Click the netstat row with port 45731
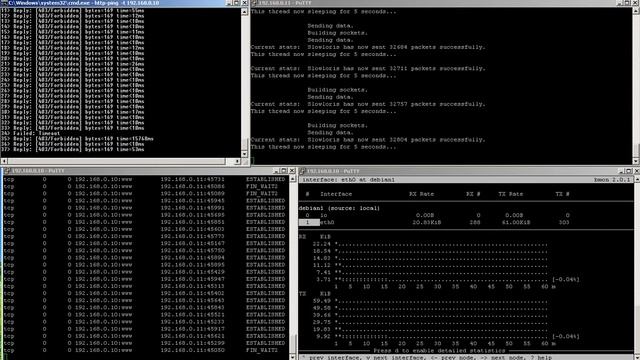640x360 pixels. click(x=144, y=179)
